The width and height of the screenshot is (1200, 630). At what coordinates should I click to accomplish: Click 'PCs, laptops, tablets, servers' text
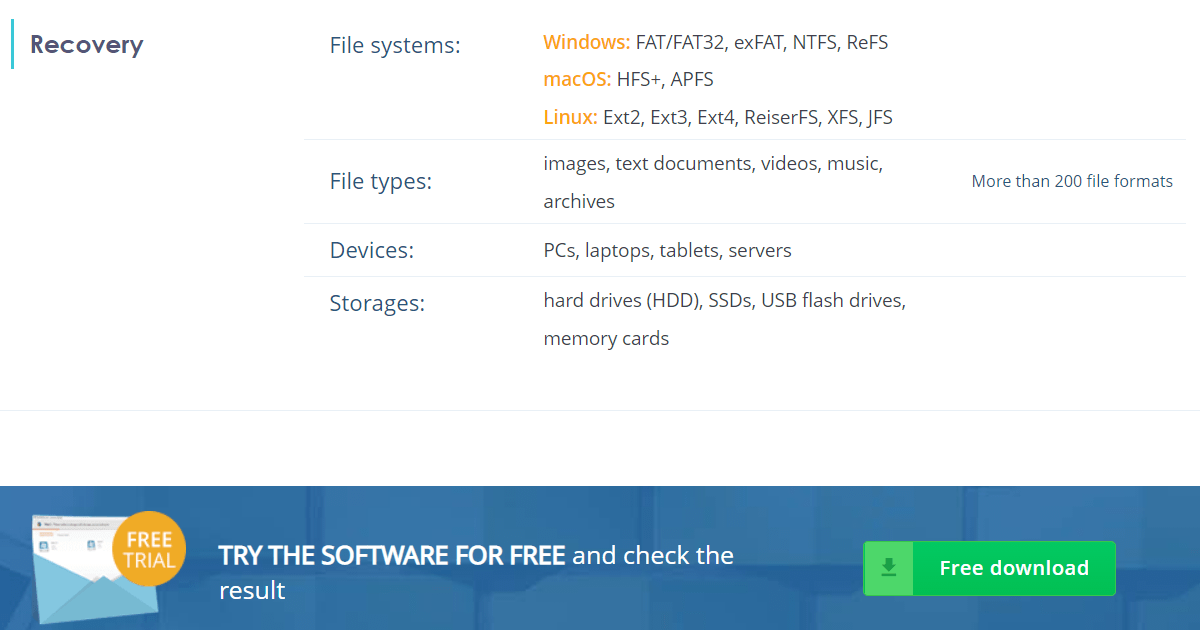click(667, 250)
